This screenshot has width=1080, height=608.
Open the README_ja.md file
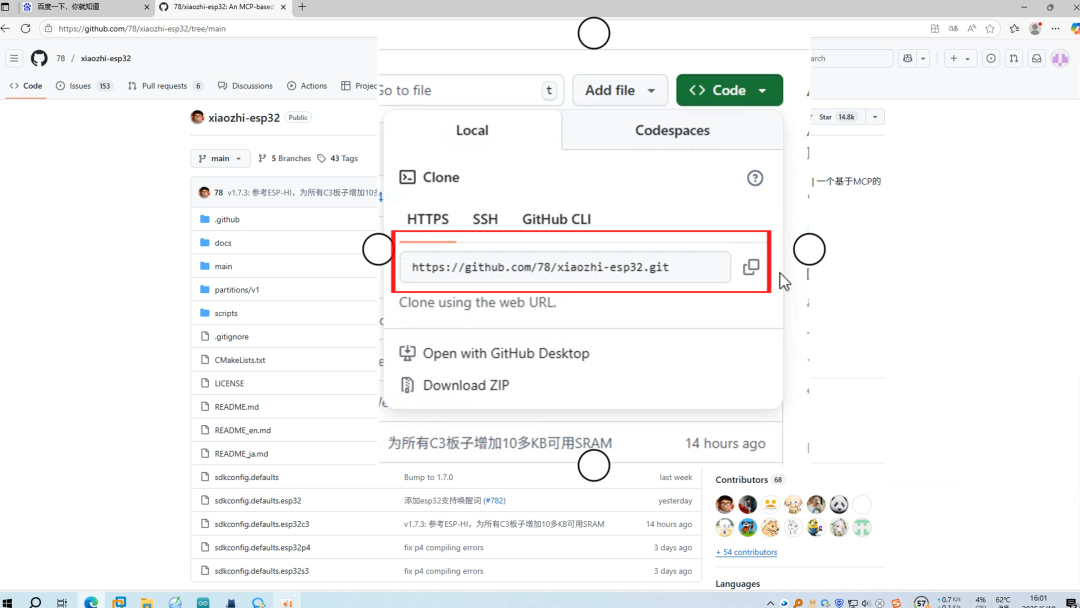[x=241, y=454]
